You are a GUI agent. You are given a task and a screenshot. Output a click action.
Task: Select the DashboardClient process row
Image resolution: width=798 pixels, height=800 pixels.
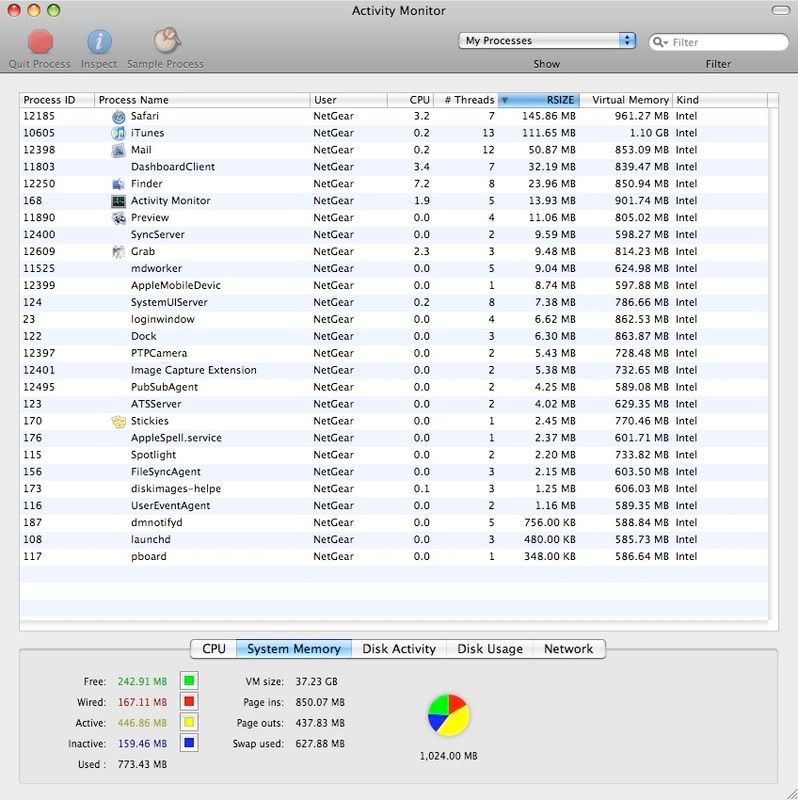coord(394,167)
